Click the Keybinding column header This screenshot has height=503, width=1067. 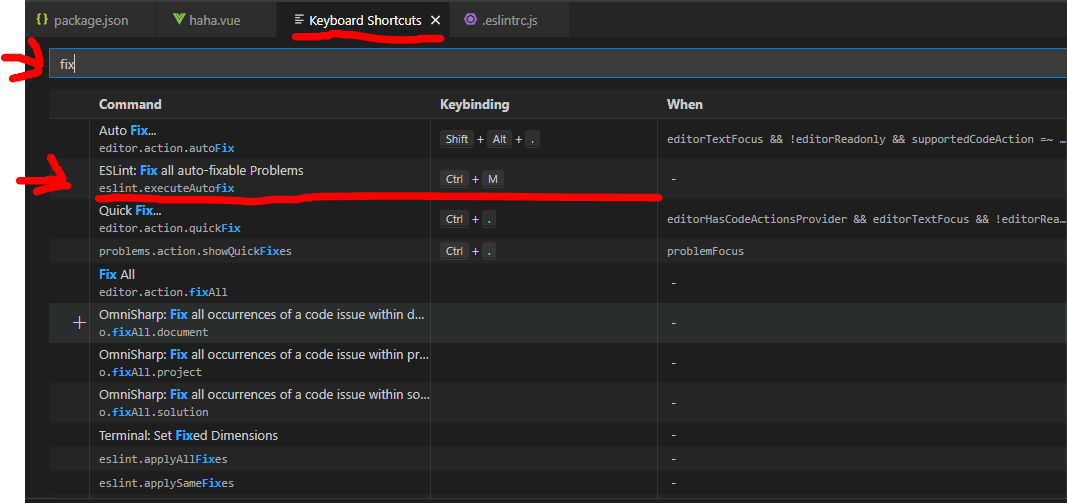(x=474, y=104)
